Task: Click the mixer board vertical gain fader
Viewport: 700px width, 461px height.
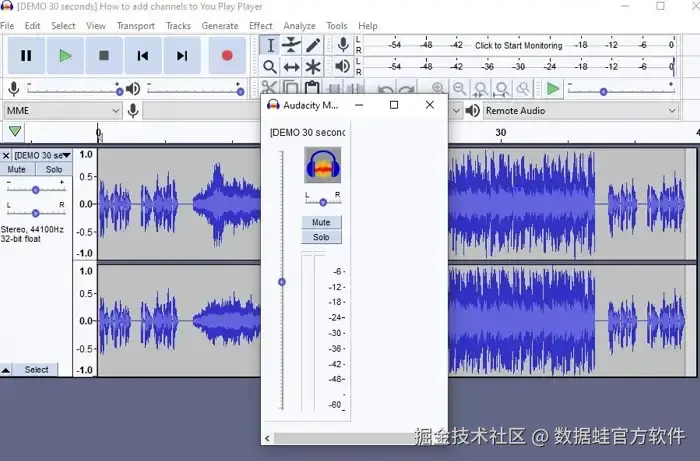Action: [x=282, y=282]
